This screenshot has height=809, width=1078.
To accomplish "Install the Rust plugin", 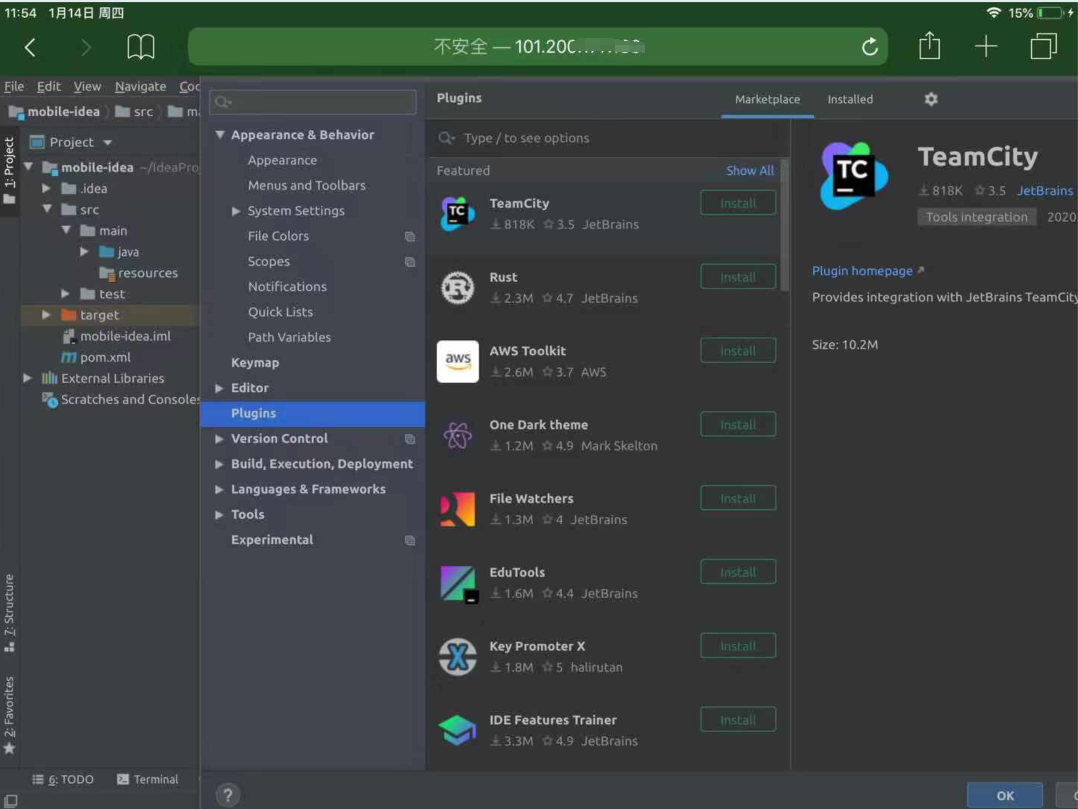I will tap(738, 277).
